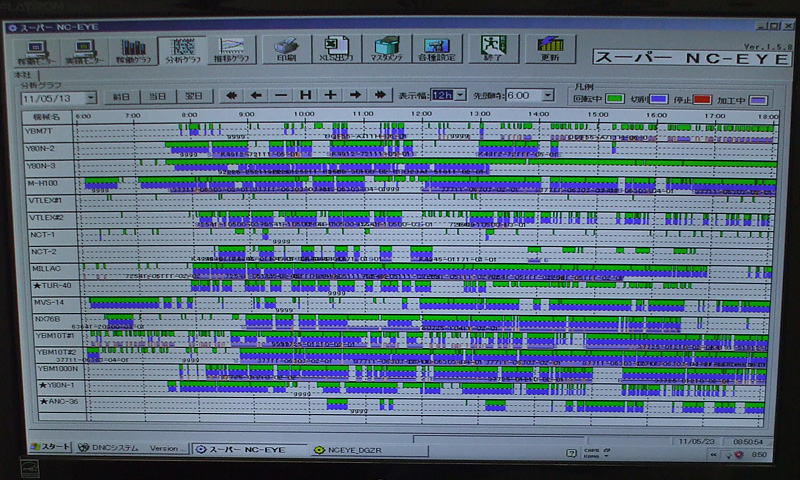Click blue 切削 legend swatch

[658, 99]
